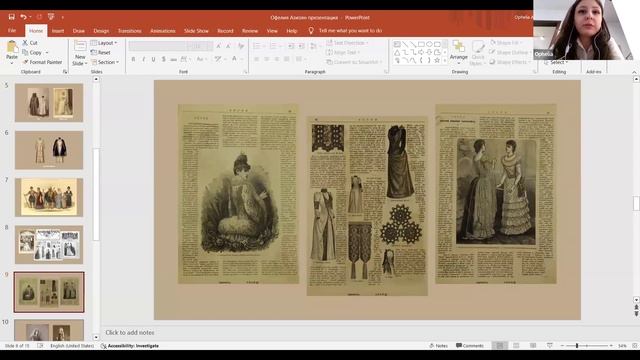Click the next slide double arrow button
Screen dimensions: 640x360
pyautogui.click(x=636, y=314)
